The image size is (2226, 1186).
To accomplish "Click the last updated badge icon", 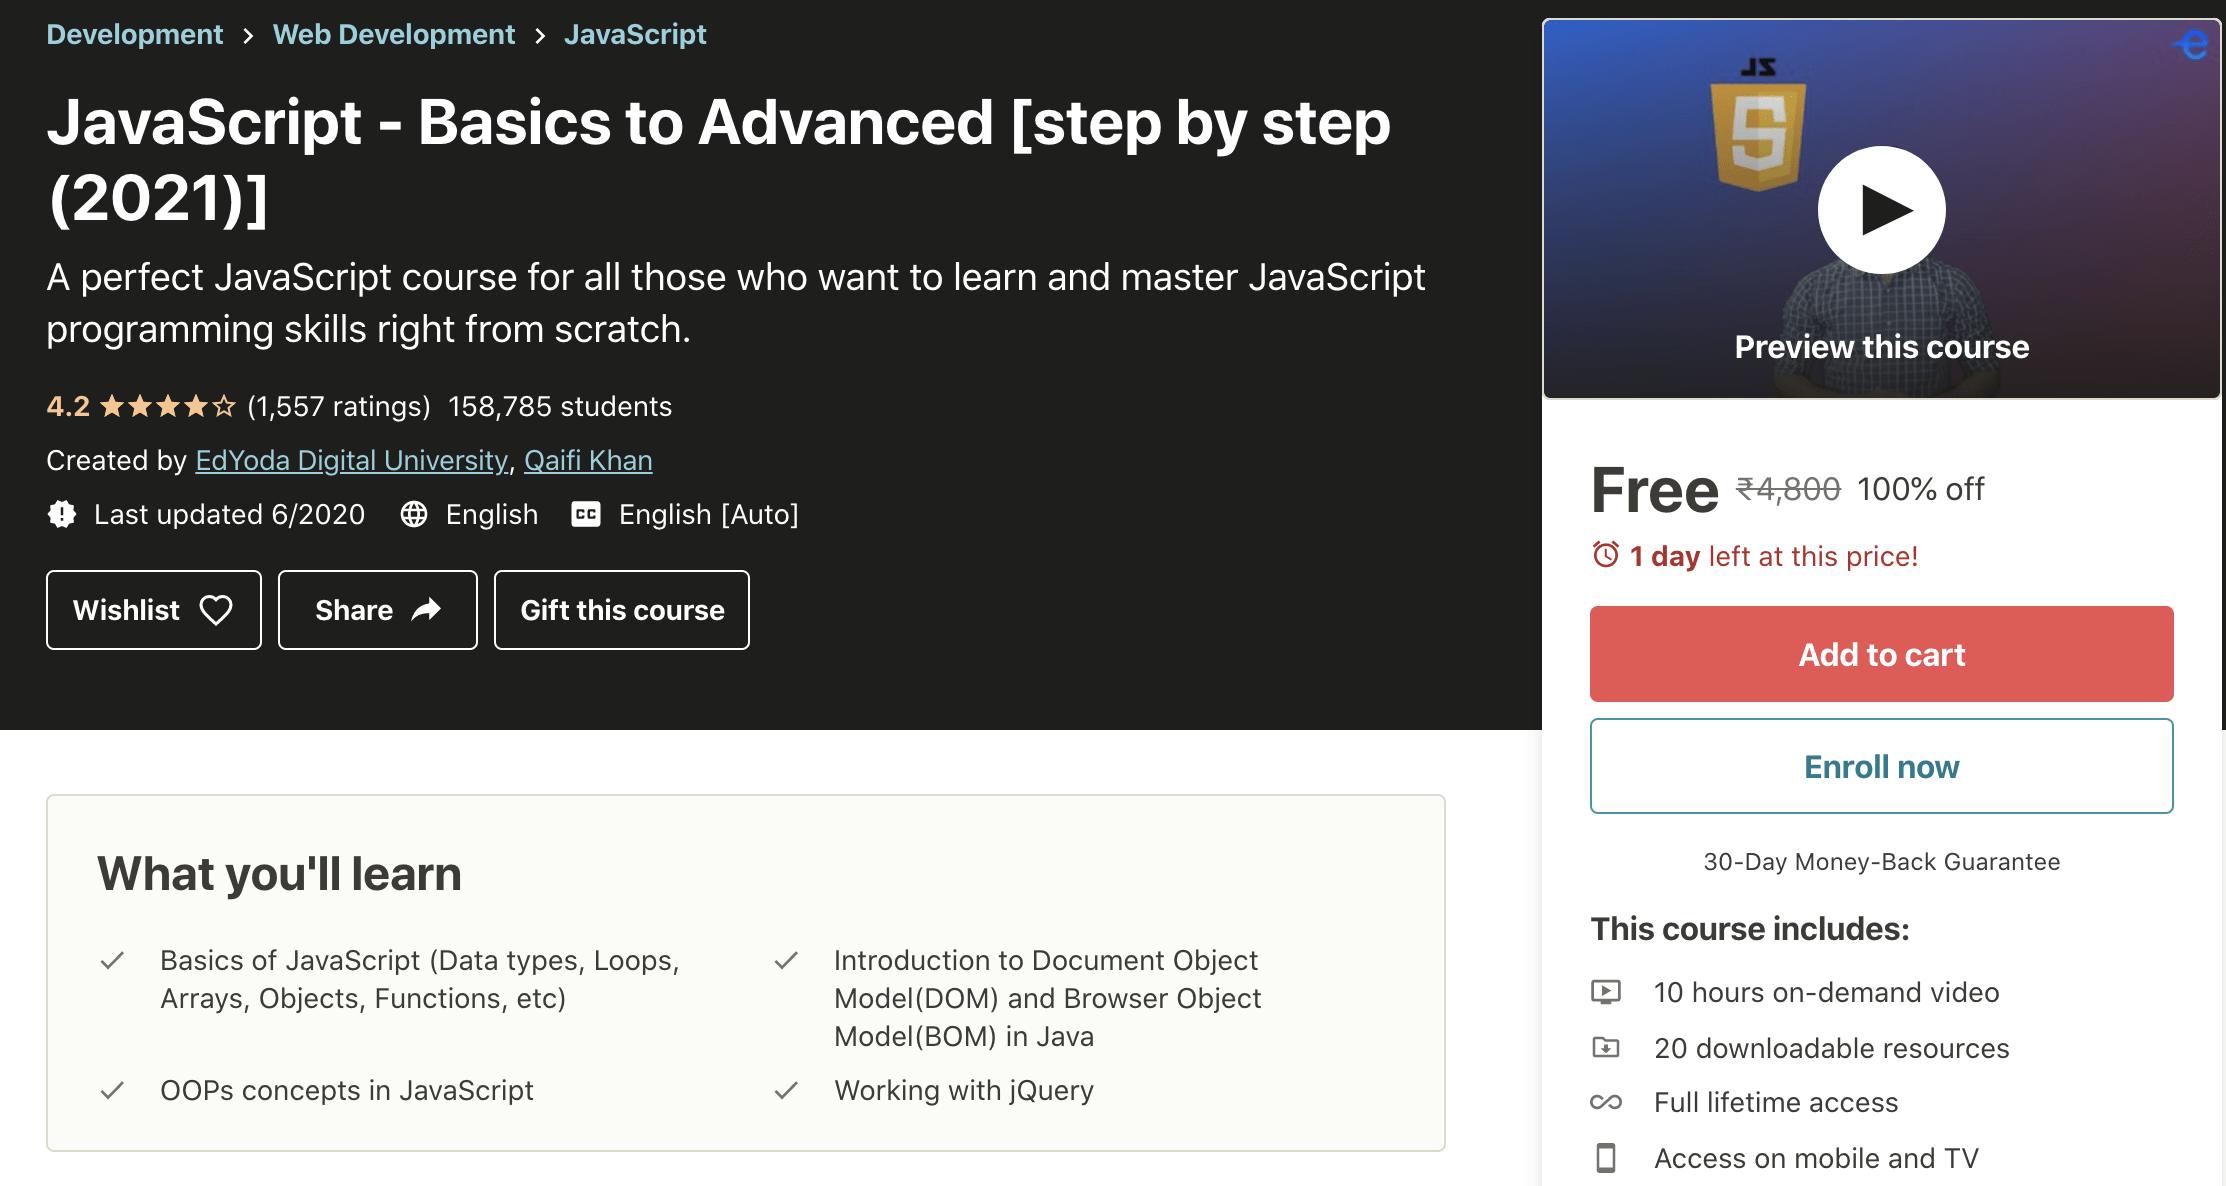I will (62, 514).
